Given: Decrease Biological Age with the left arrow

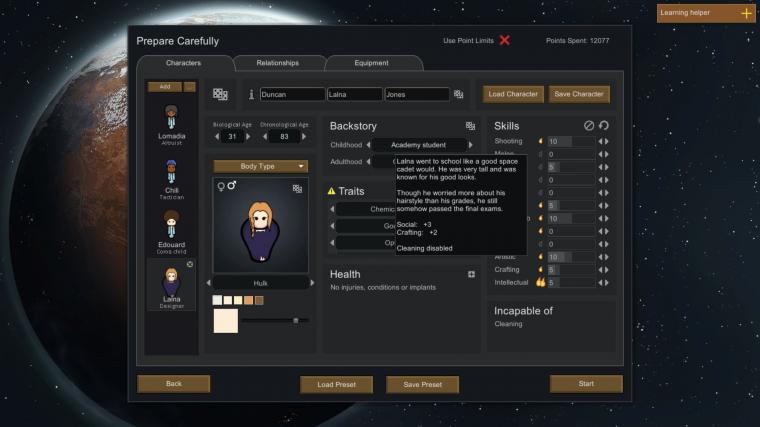Looking at the screenshot, I should click(x=217, y=137).
